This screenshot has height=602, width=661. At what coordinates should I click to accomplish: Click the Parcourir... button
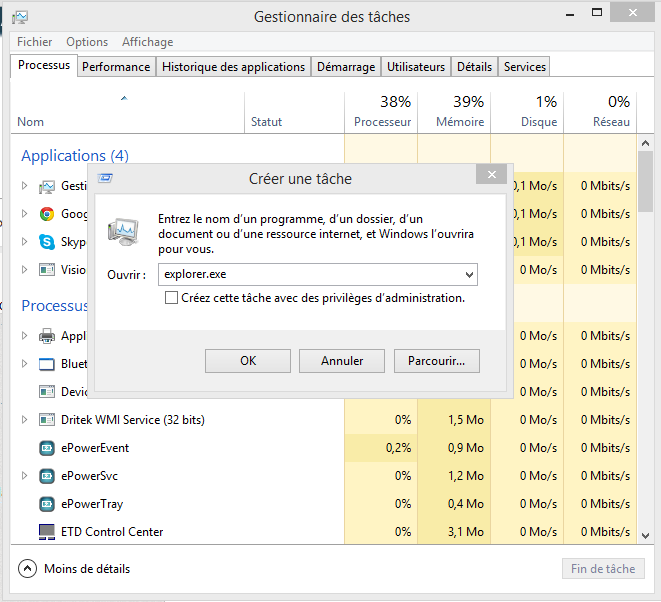click(x=437, y=361)
